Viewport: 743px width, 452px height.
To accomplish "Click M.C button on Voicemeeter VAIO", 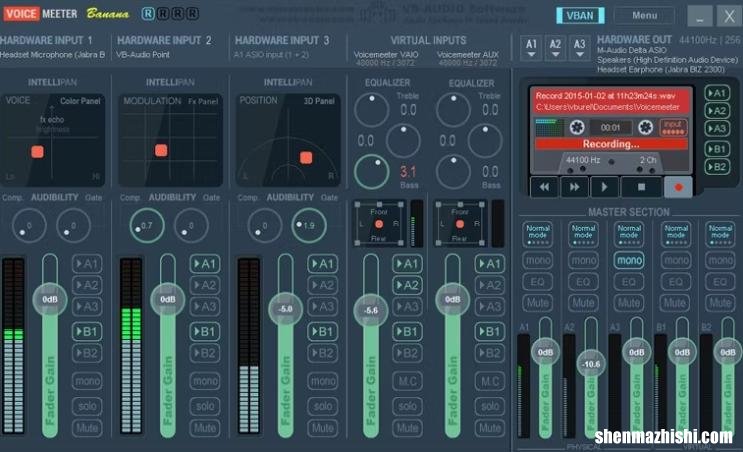I will click(407, 381).
